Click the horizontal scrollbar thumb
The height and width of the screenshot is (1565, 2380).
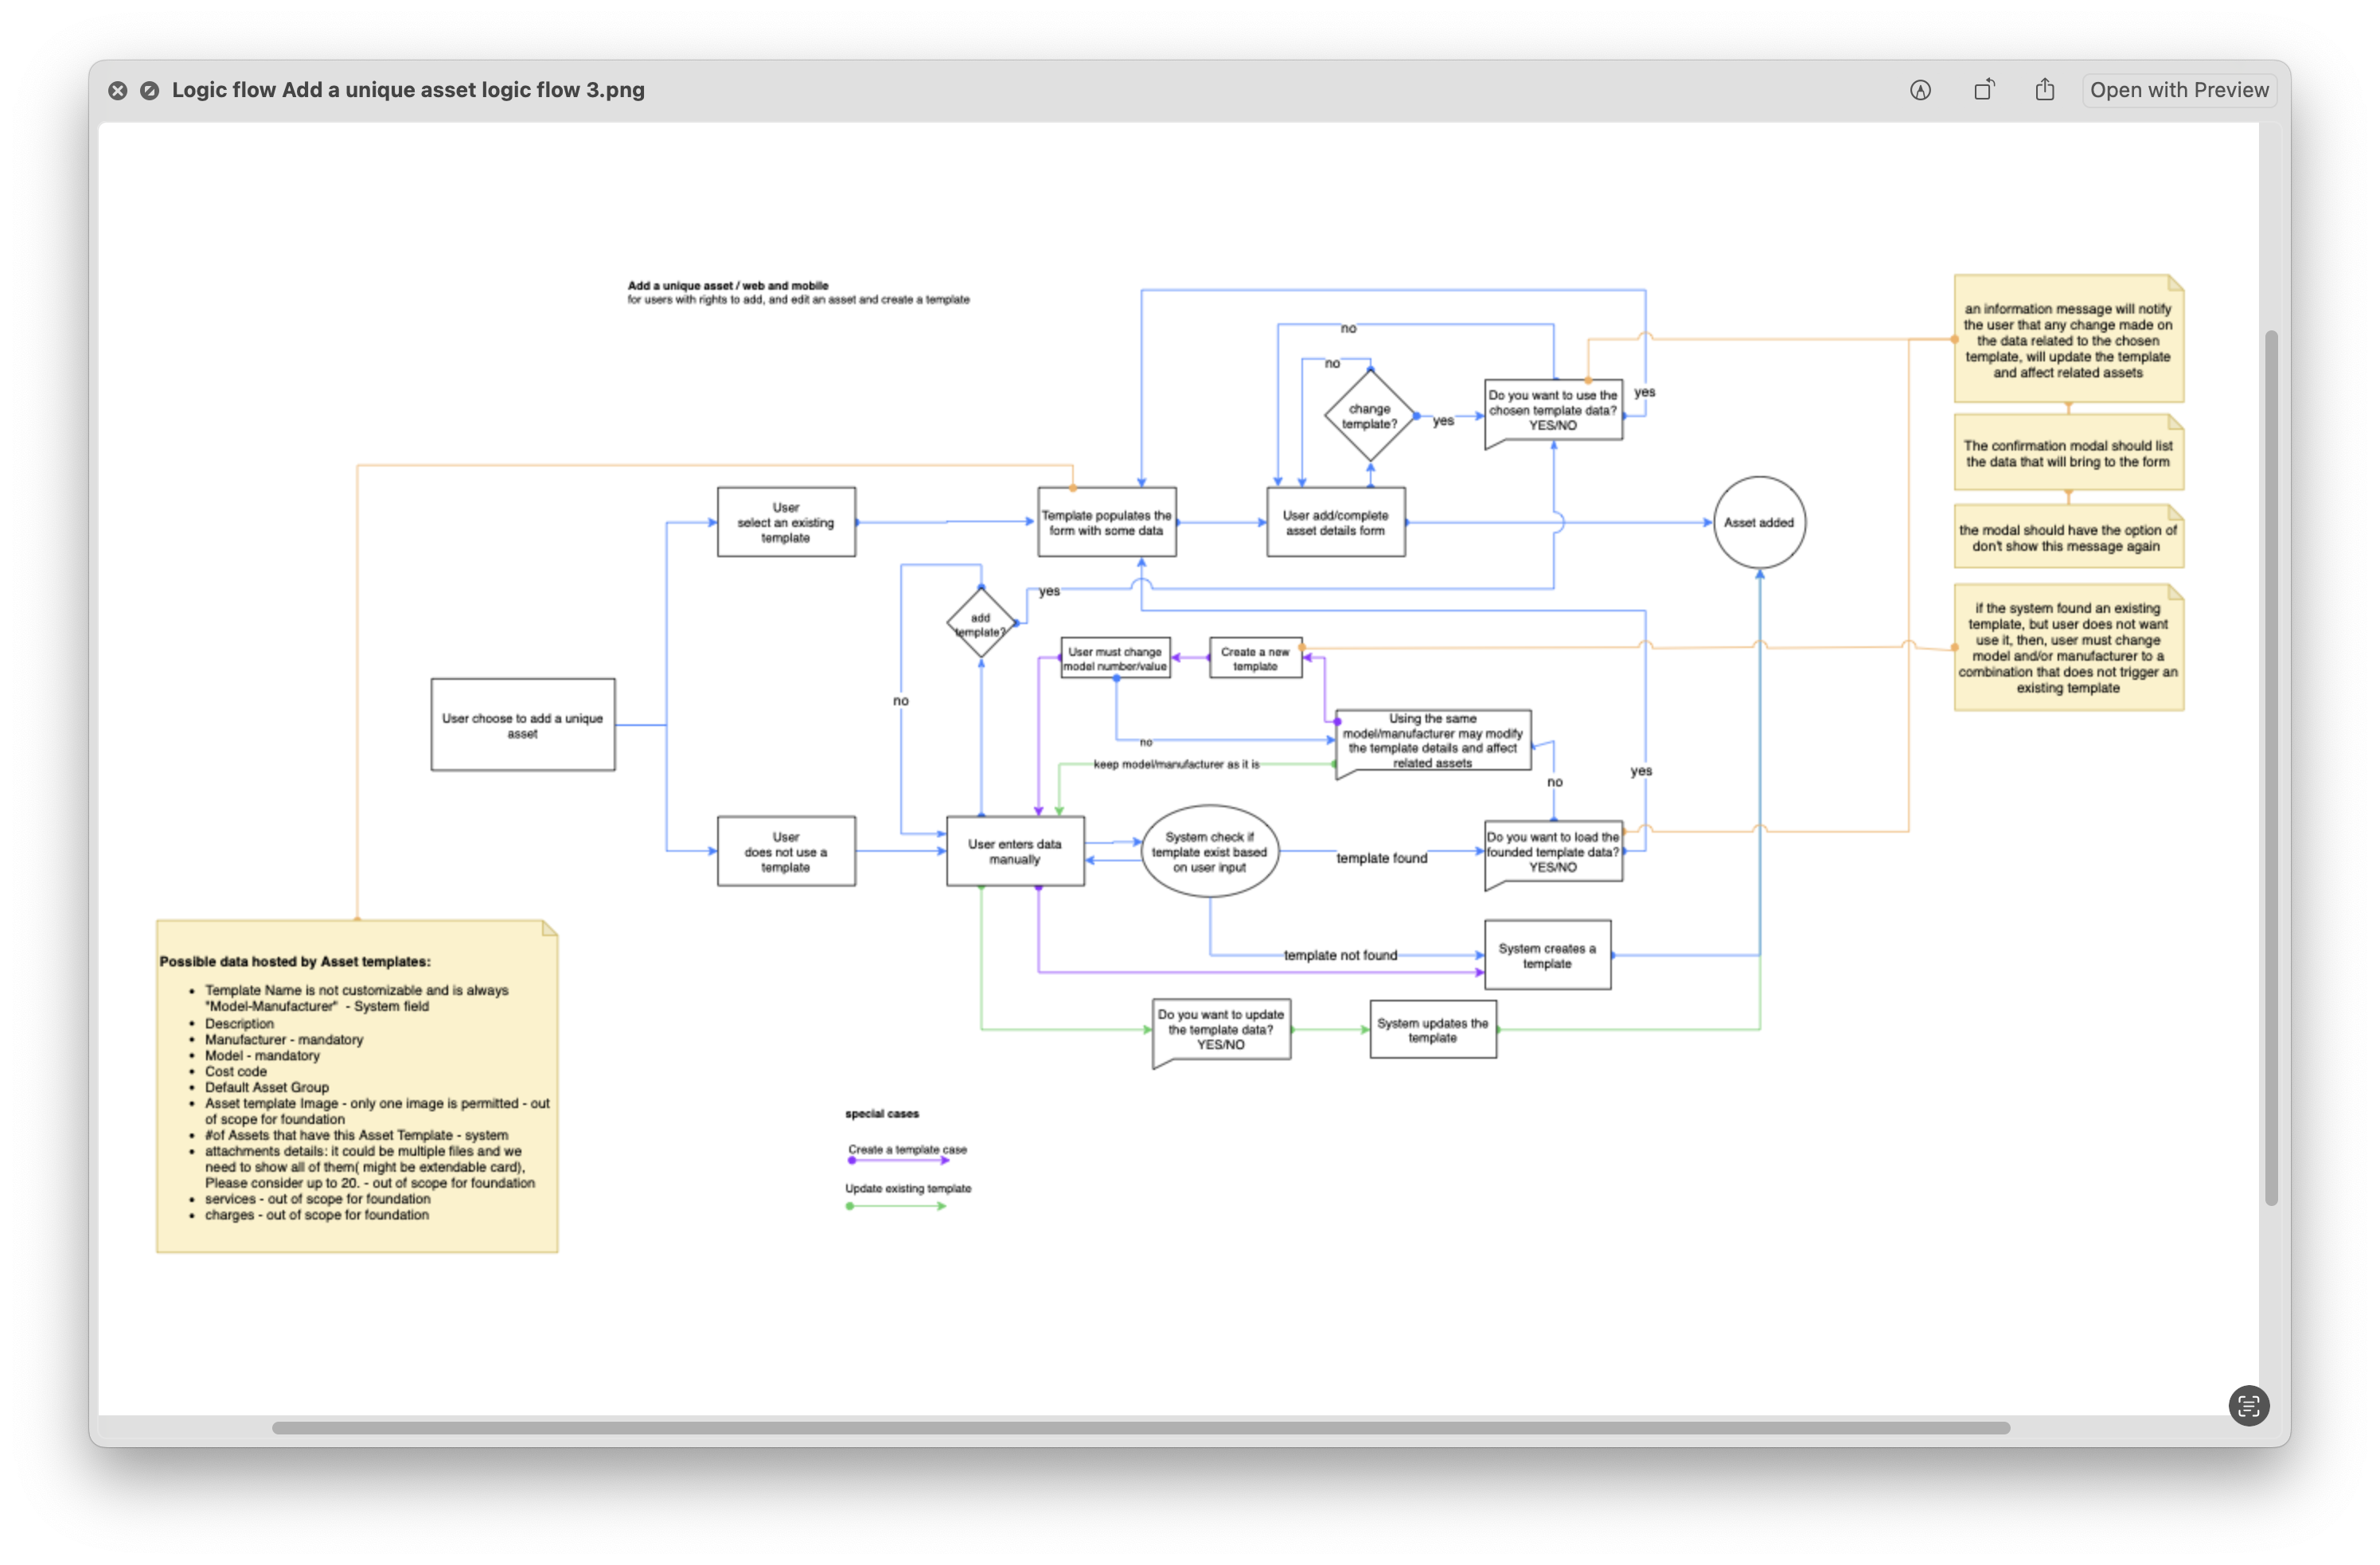(1140, 1428)
